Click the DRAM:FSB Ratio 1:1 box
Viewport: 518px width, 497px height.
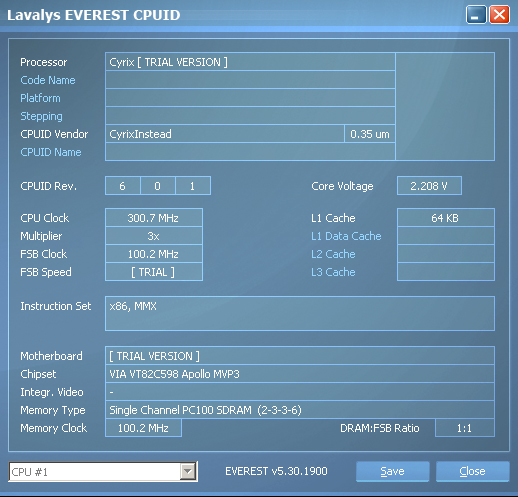pos(465,428)
